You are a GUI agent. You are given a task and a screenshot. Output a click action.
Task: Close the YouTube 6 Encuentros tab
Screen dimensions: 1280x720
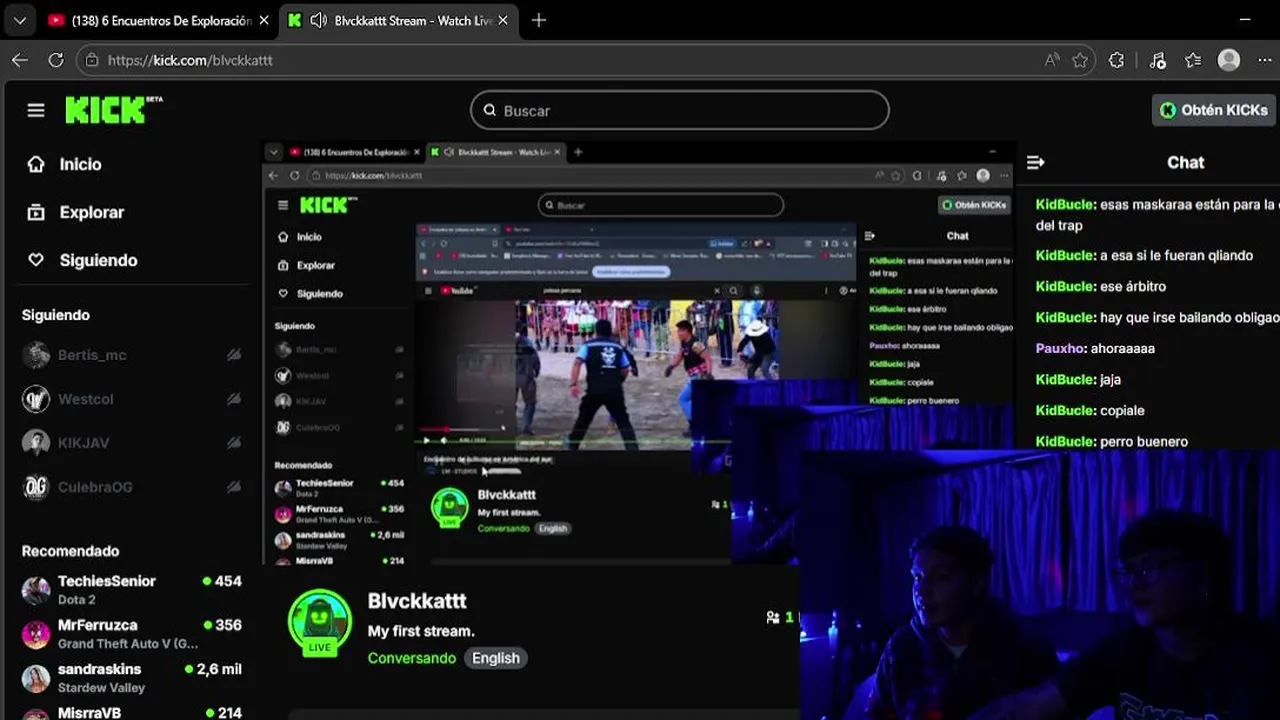[x=263, y=20]
